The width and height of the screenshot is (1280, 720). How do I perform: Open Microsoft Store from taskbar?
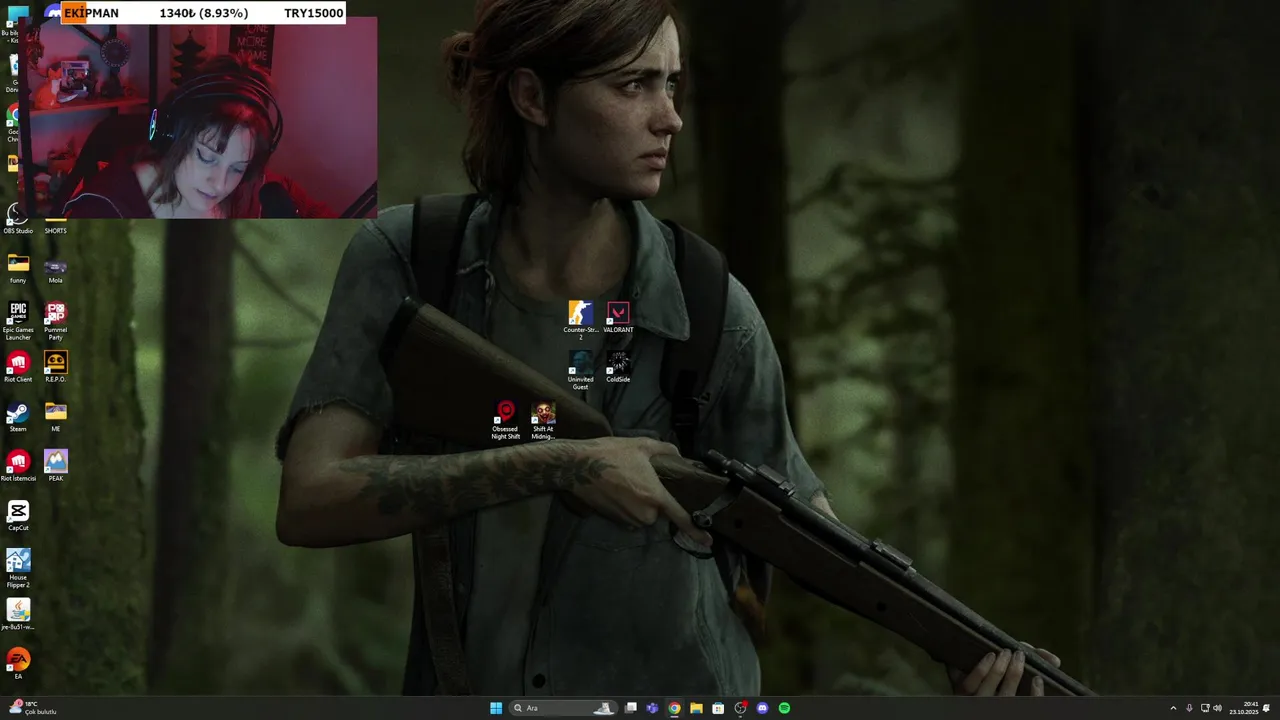718,708
